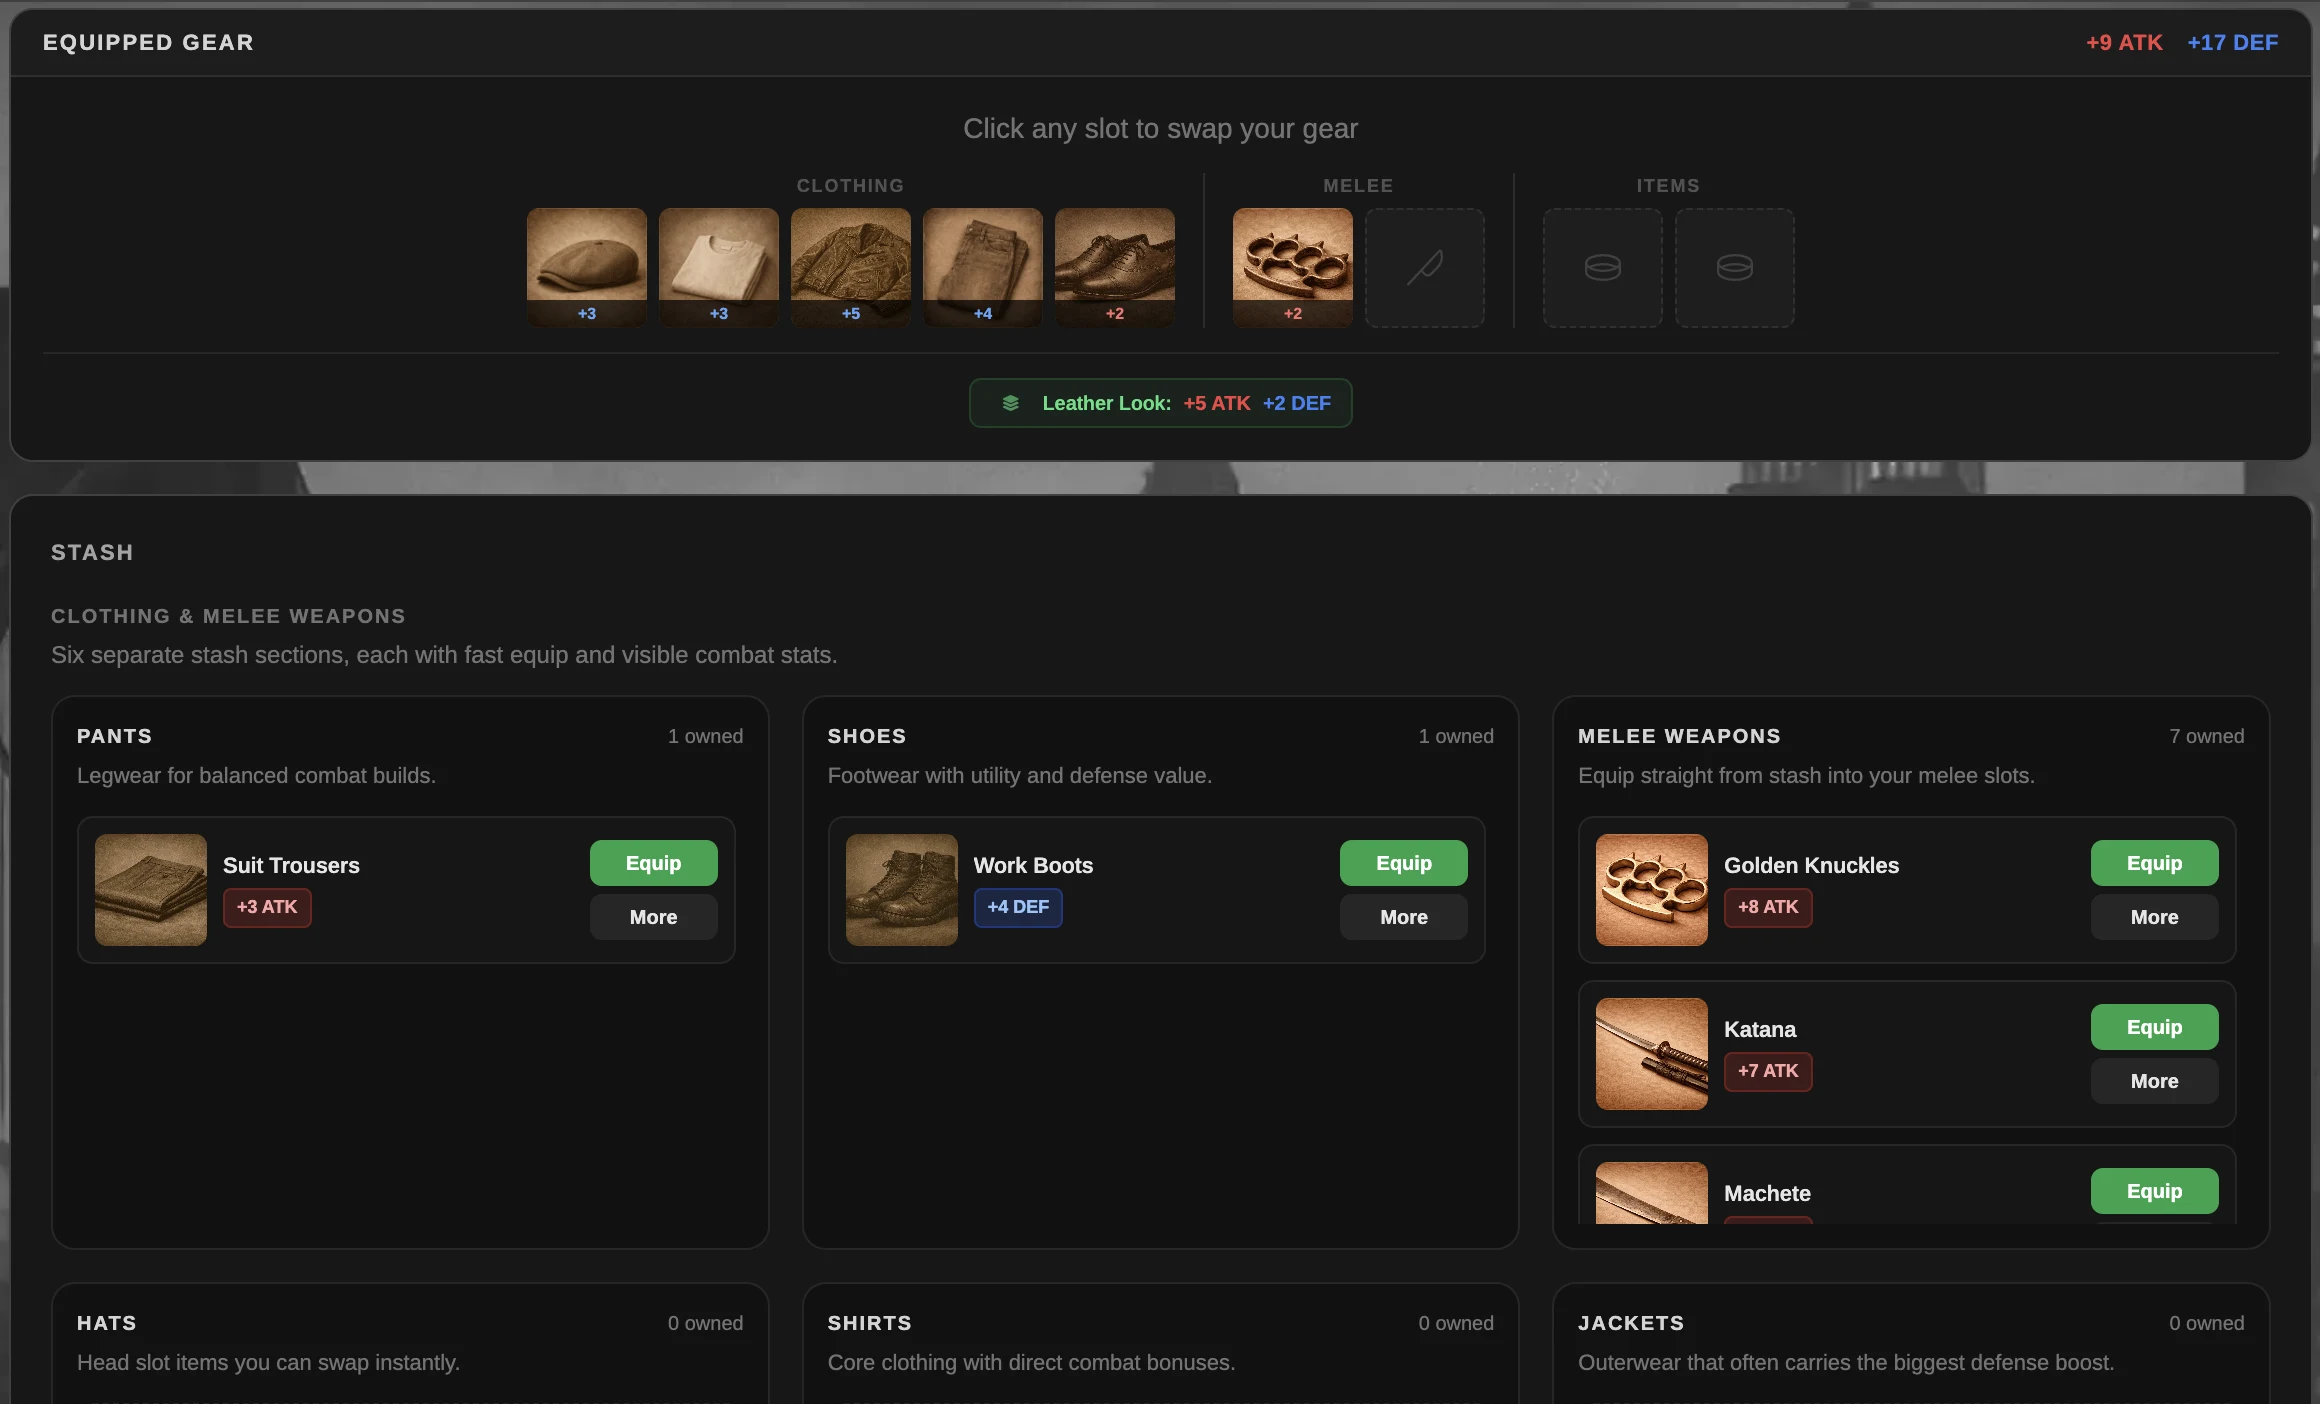Click the STASH panel title
This screenshot has height=1404, width=2320.
92,552
